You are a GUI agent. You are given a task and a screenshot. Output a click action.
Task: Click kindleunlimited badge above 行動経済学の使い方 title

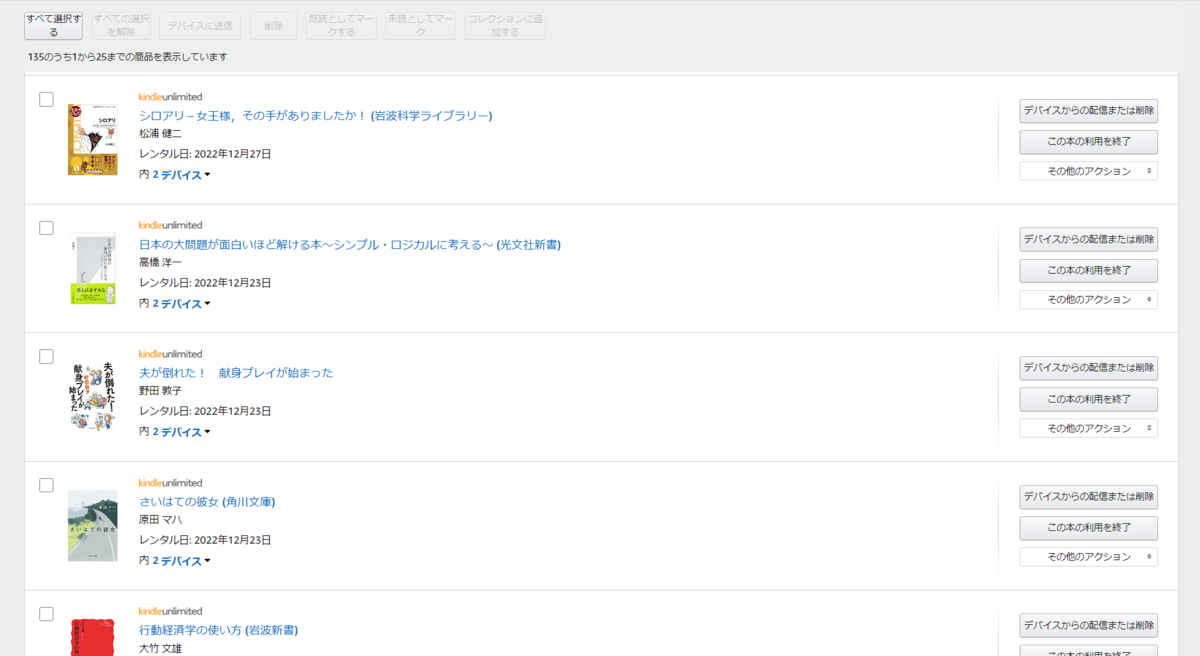170,611
